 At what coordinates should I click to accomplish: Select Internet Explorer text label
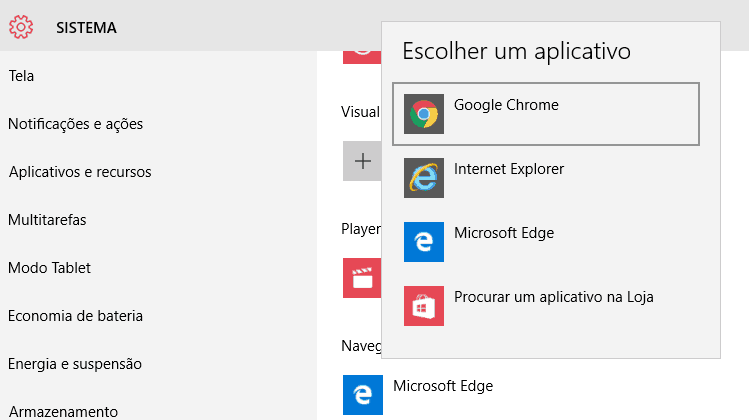click(x=509, y=169)
